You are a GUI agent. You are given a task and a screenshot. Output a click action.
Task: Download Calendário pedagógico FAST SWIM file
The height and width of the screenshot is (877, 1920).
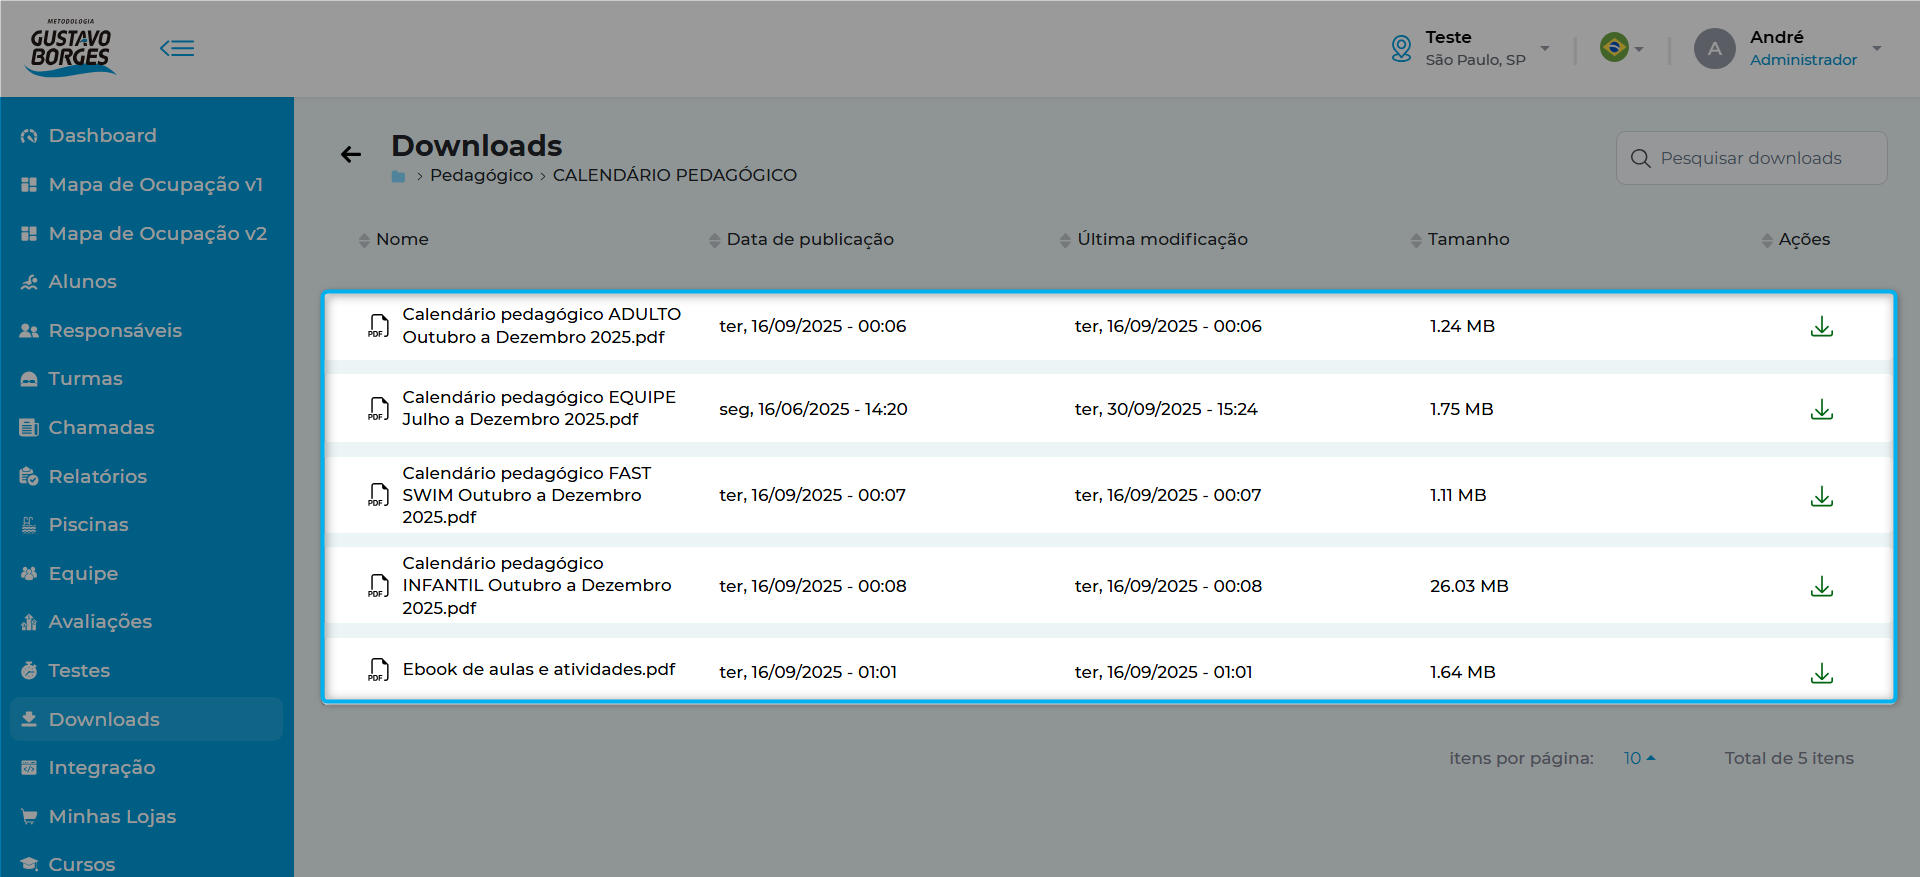[x=1822, y=497]
